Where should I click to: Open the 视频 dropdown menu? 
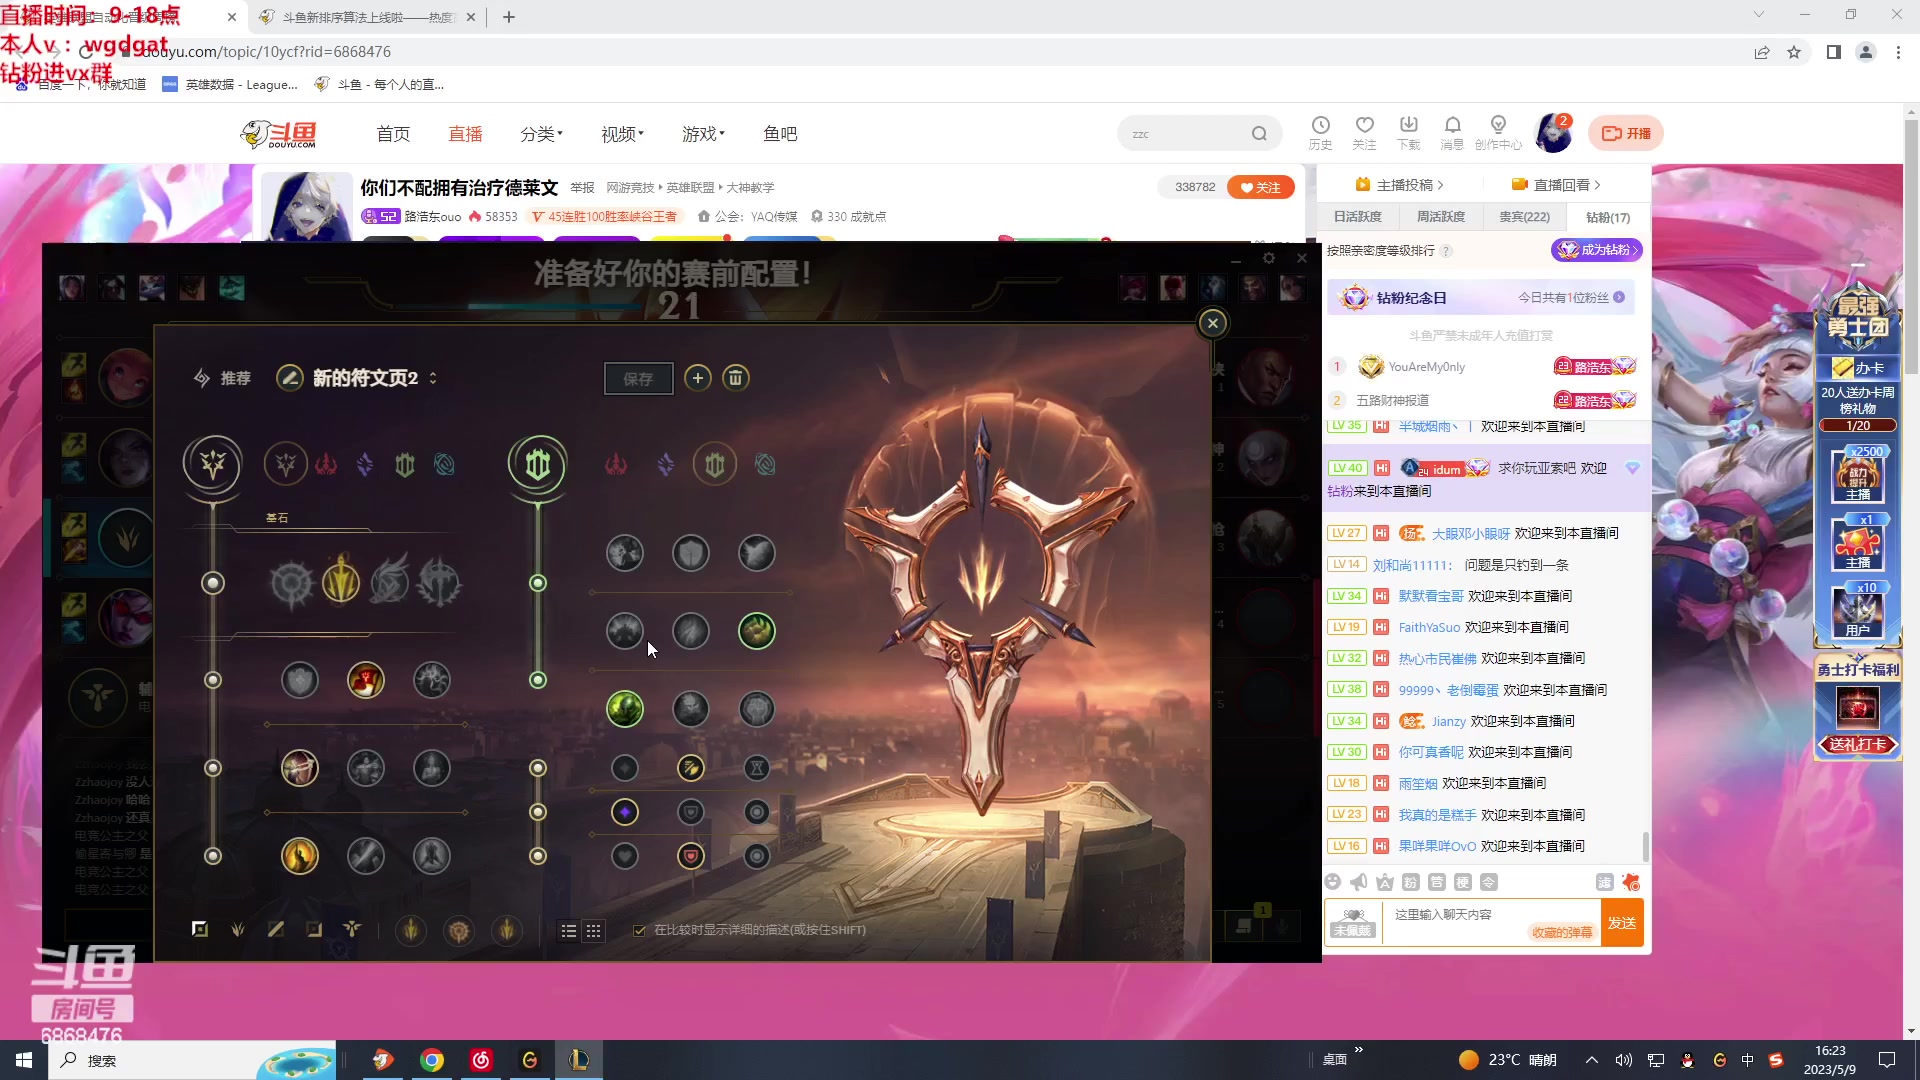click(621, 133)
